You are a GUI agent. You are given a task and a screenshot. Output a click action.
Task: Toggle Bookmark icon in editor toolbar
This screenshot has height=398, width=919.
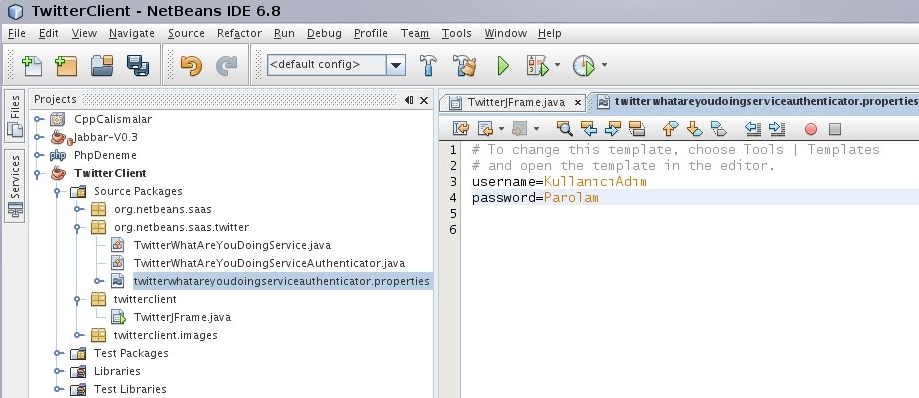718,128
